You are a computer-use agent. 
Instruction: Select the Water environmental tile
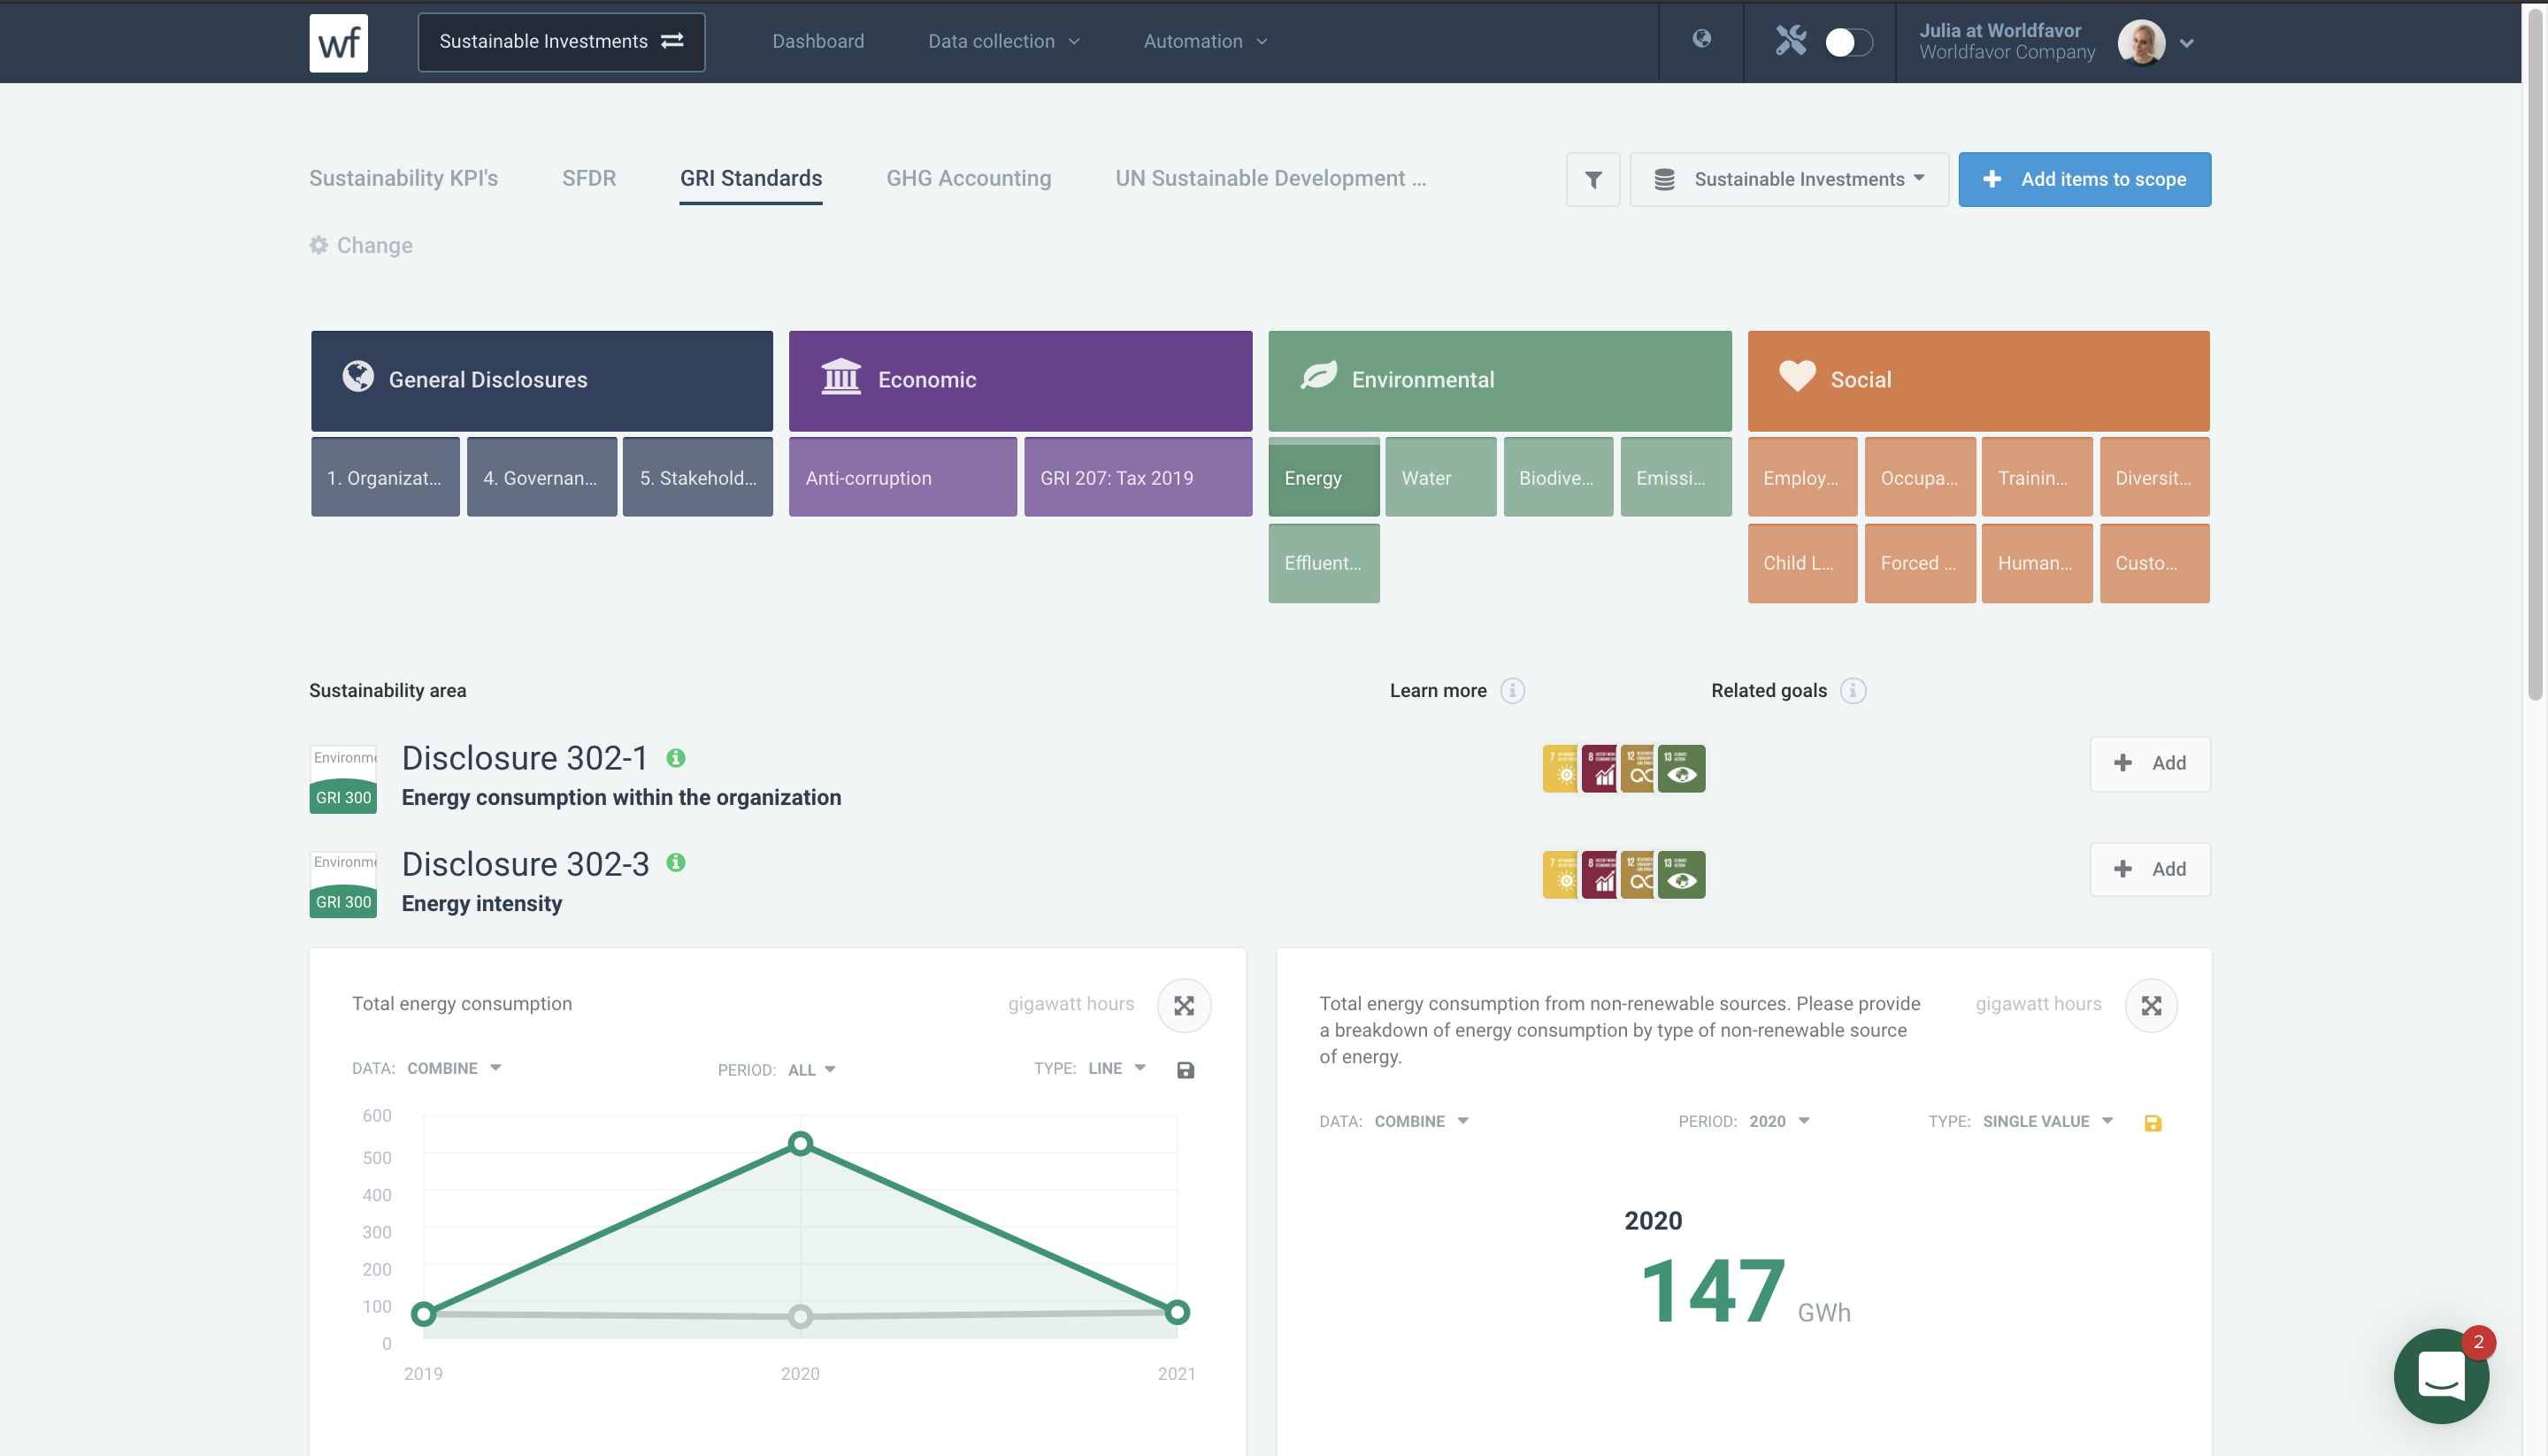[x=1440, y=477]
